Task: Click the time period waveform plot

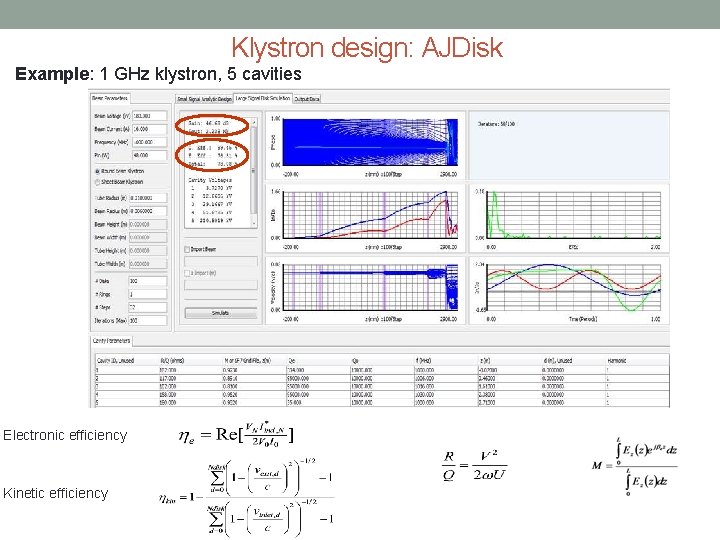Action: [x=574, y=287]
